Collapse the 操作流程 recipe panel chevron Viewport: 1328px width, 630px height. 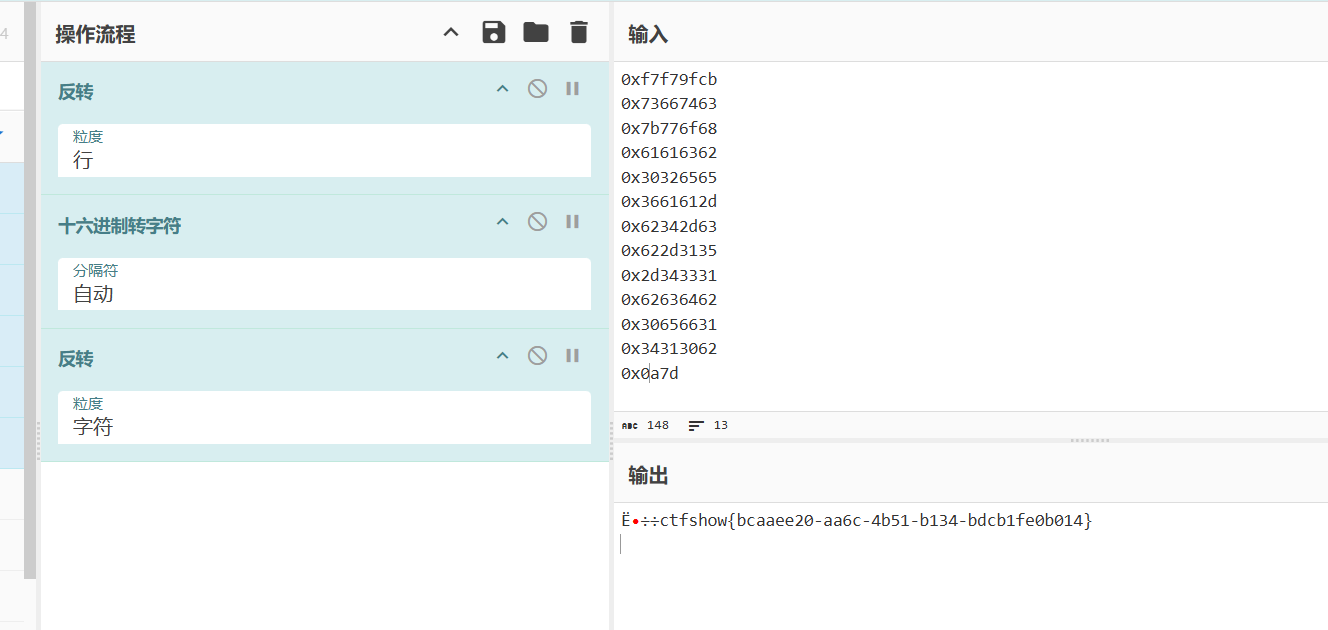click(x=451, y=33)
